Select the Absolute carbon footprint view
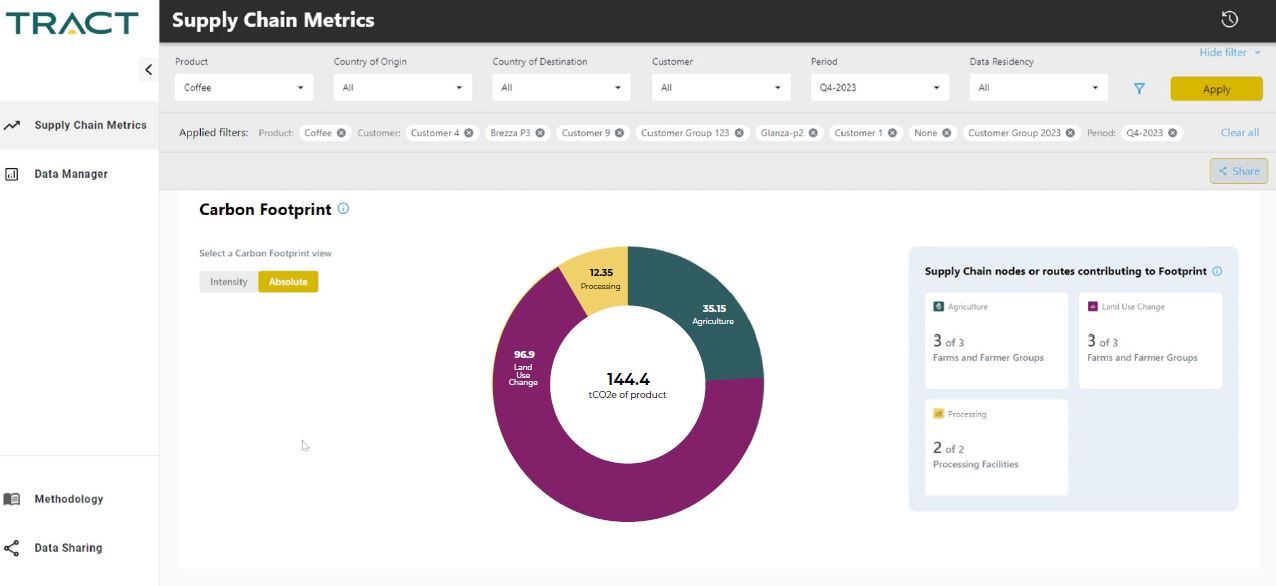1276x586 pixels. click(x=288, y=282)
